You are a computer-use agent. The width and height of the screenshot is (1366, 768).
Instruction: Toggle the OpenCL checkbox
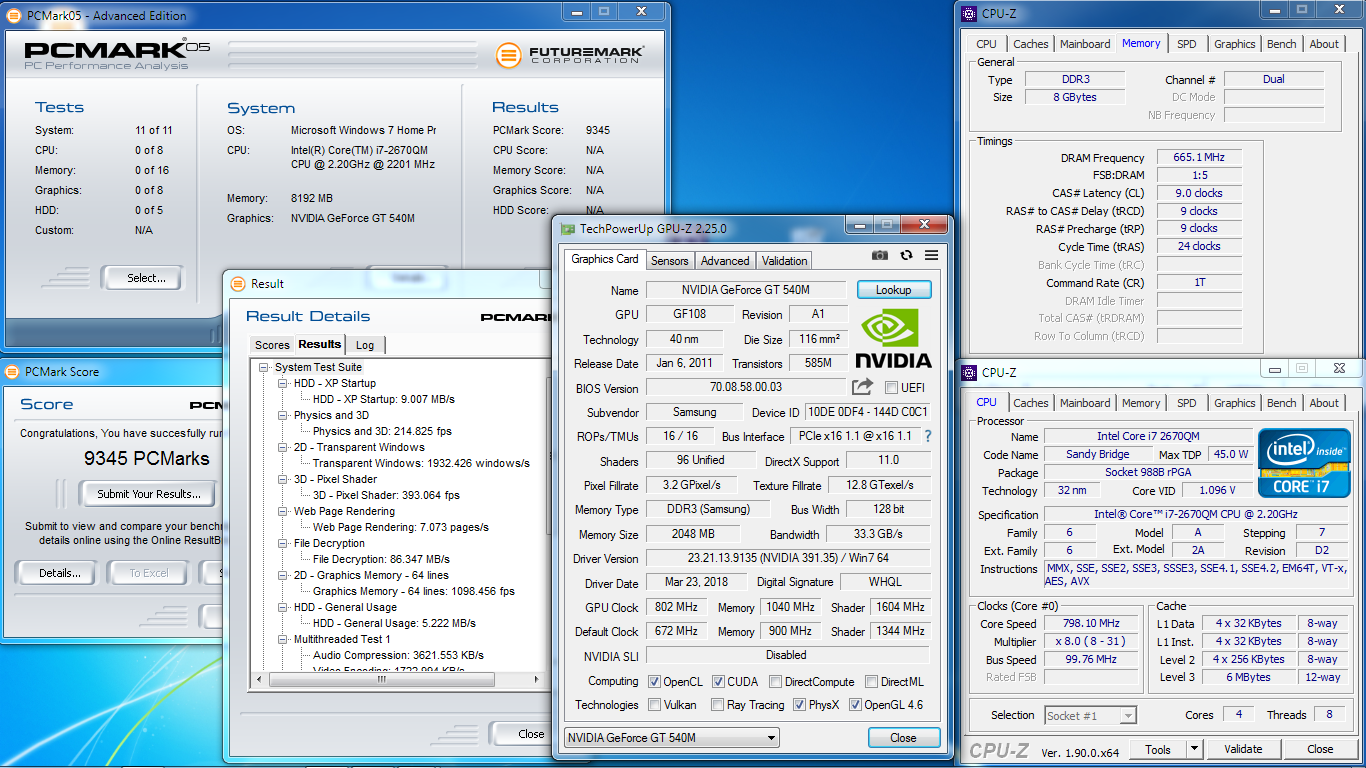click(654, 682)
